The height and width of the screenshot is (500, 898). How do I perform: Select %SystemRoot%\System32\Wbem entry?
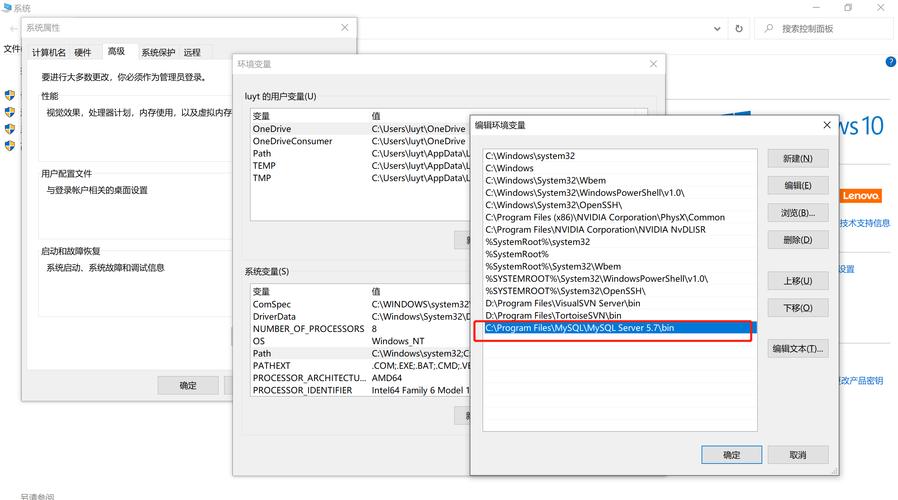pos(620,266)
